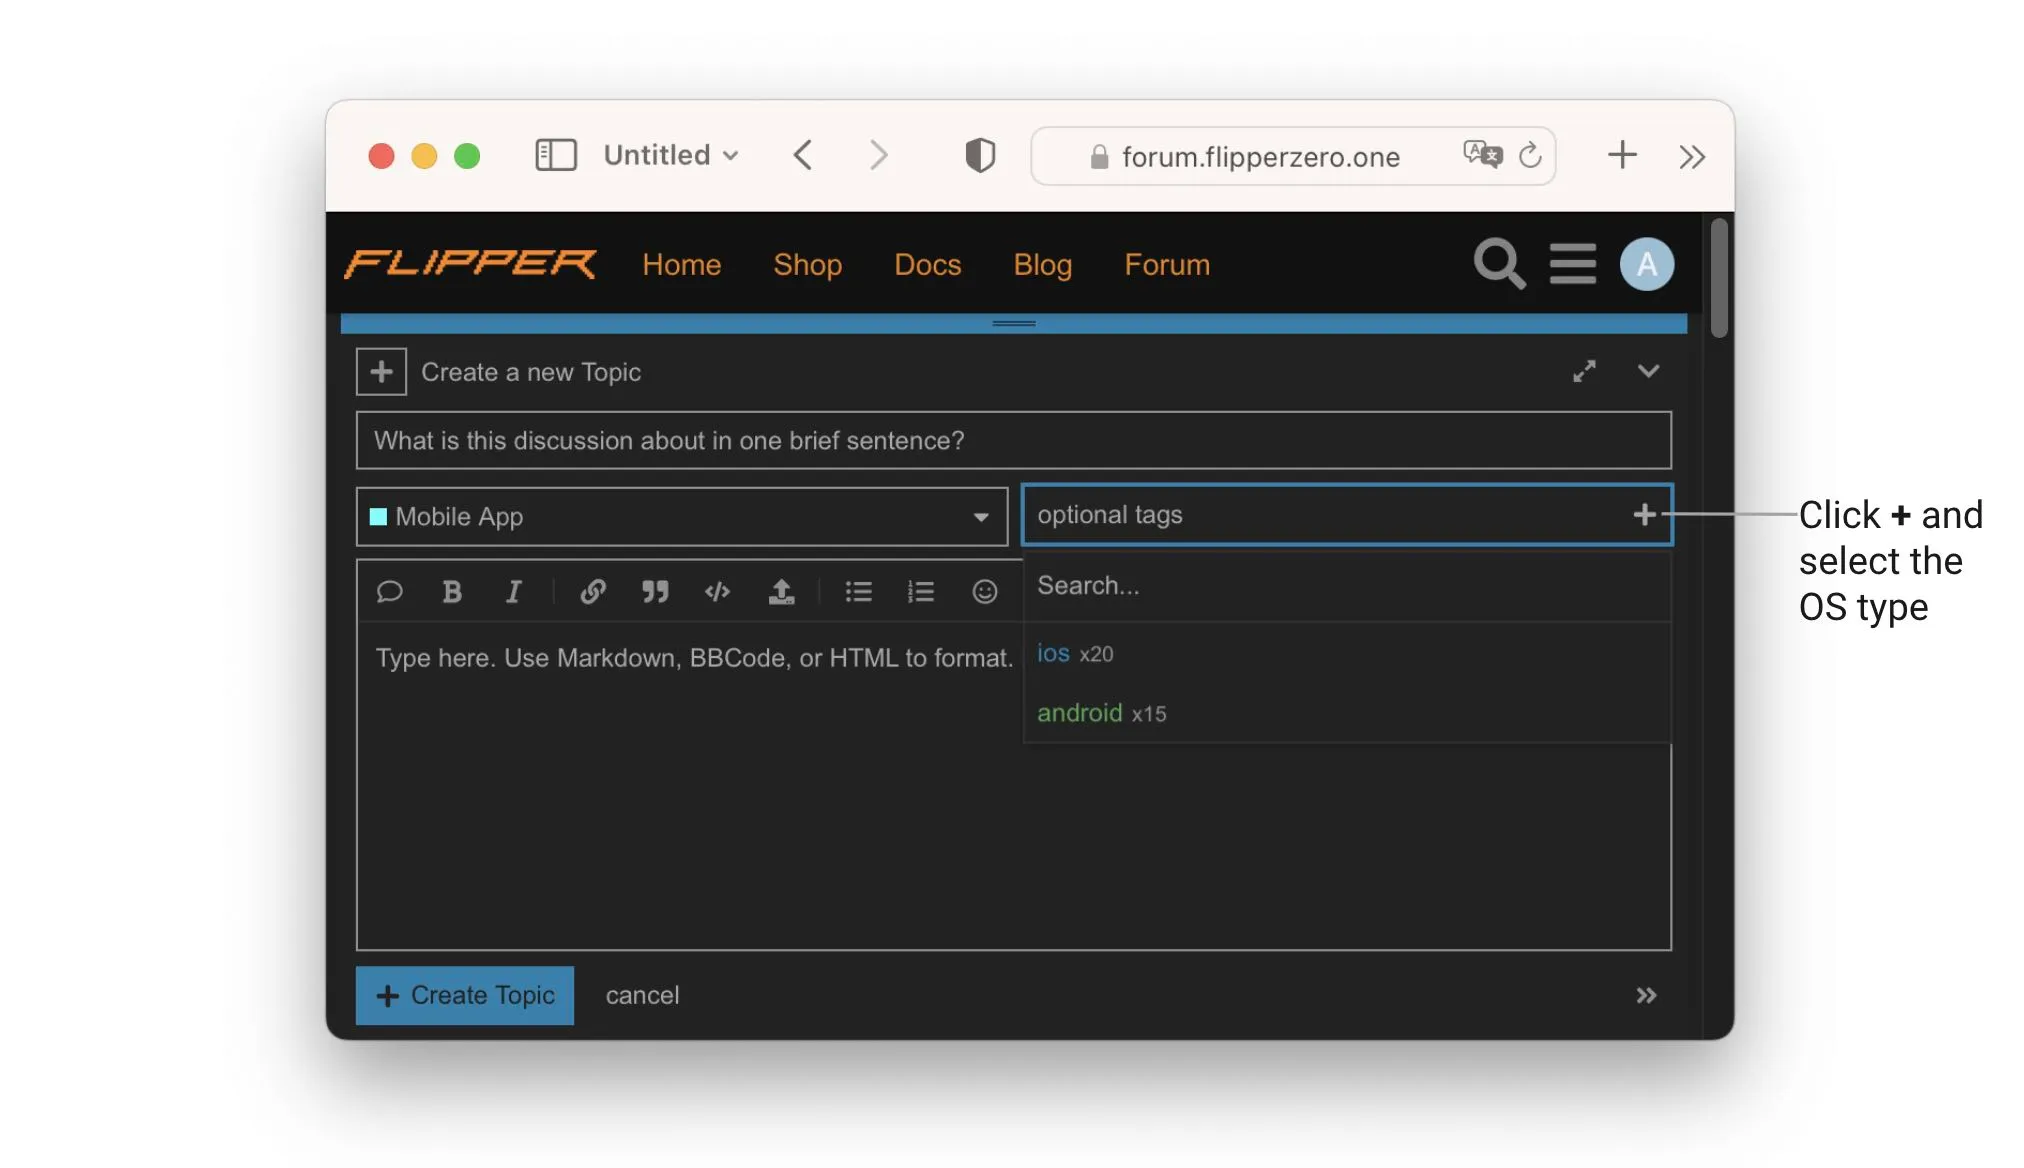The height and width of the screenshot is (1168, 2024).
Task: Click the tag Search... field
Action: pyautogui.click(x=1348, y=586)
